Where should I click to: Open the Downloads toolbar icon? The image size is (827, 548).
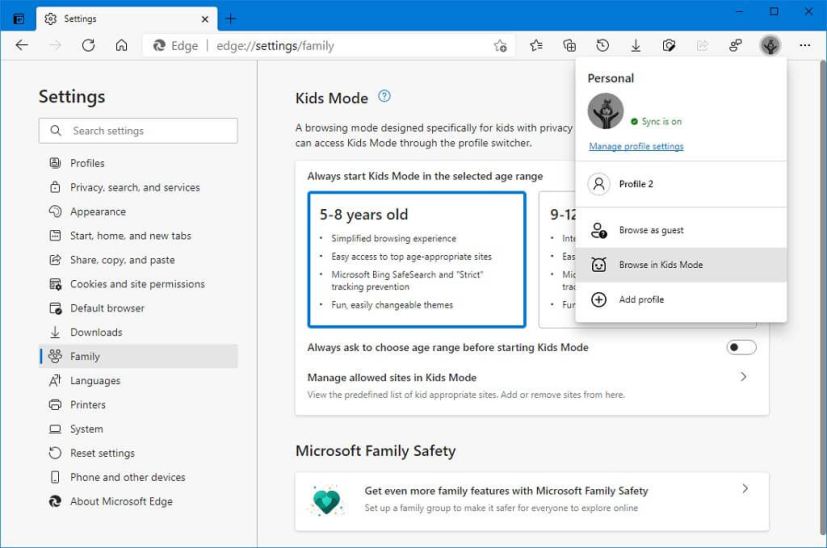636,46
